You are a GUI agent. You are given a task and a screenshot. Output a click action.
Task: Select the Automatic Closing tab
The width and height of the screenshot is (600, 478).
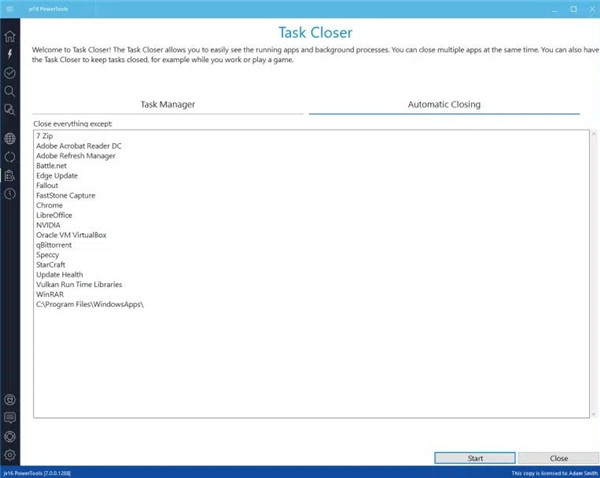coord(444,104)
